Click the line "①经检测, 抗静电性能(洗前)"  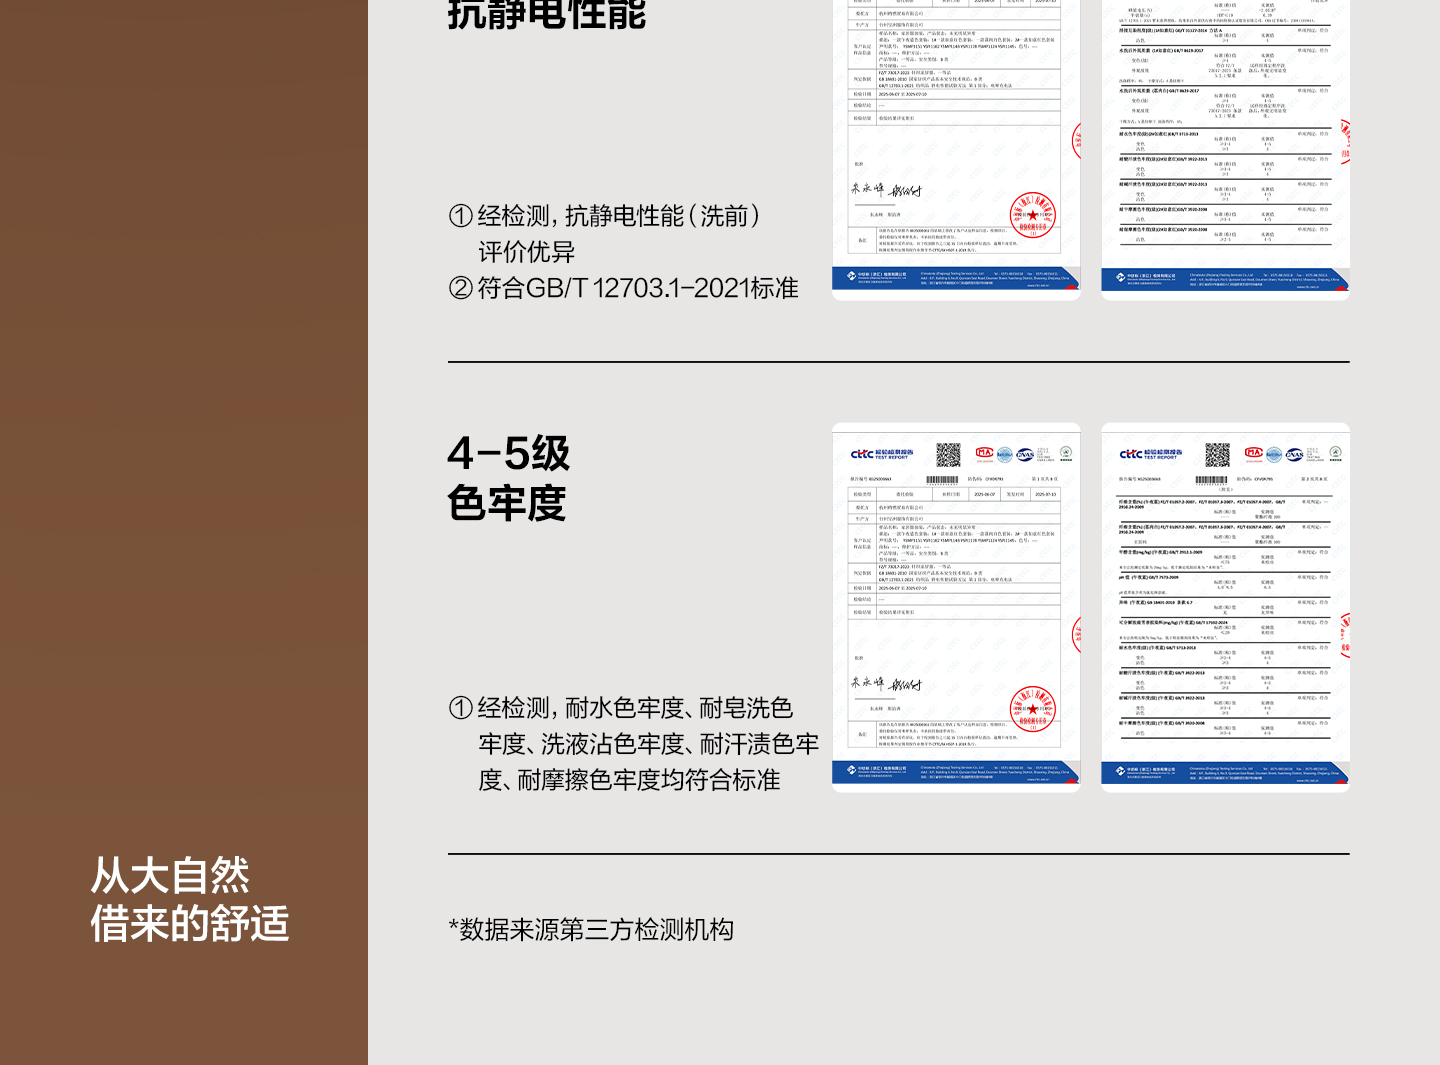(605, 216)
